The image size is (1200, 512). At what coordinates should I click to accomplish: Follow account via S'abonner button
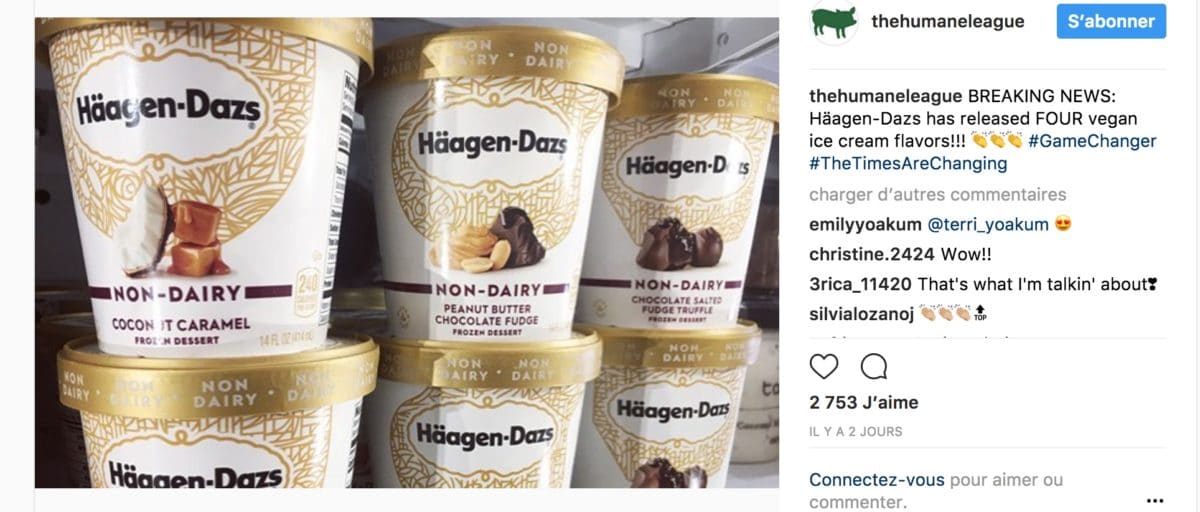[1111, 21]
